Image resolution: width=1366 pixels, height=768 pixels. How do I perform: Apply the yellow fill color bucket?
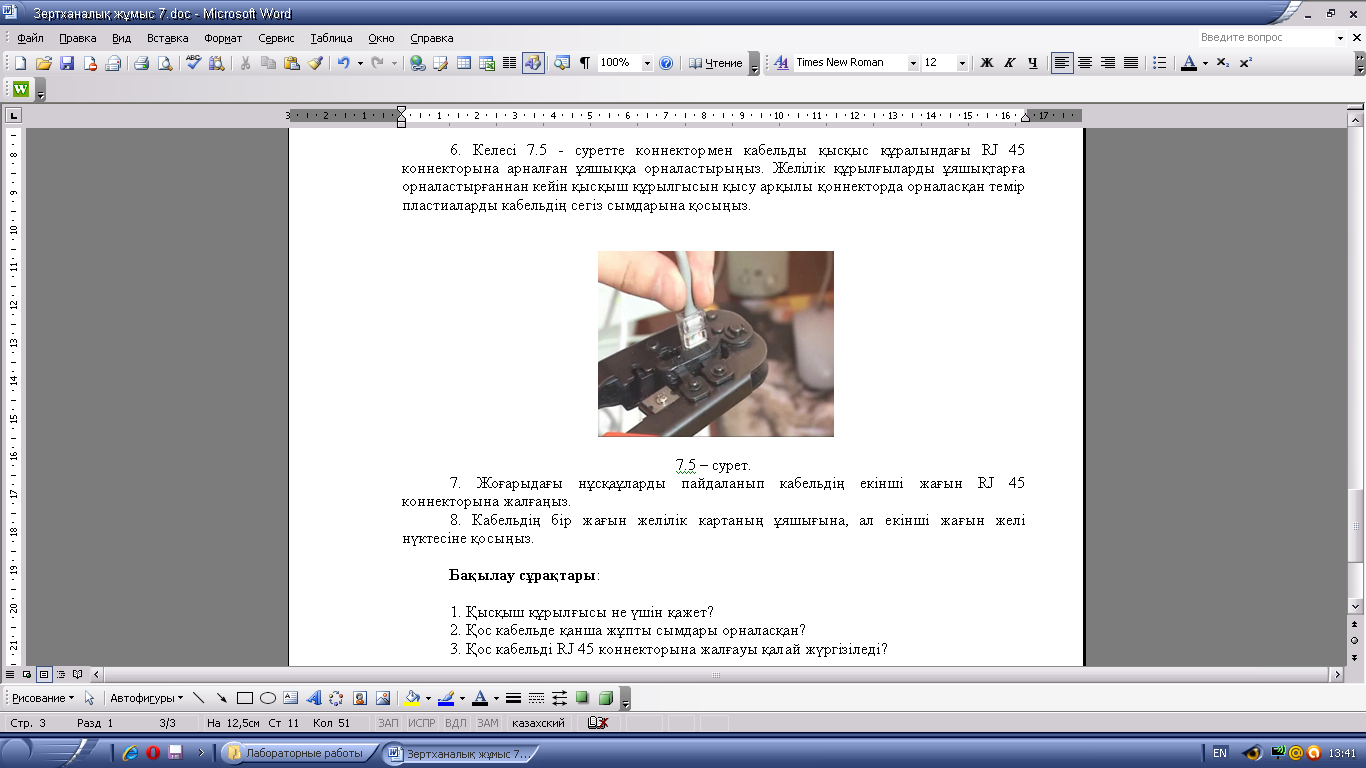412,698
